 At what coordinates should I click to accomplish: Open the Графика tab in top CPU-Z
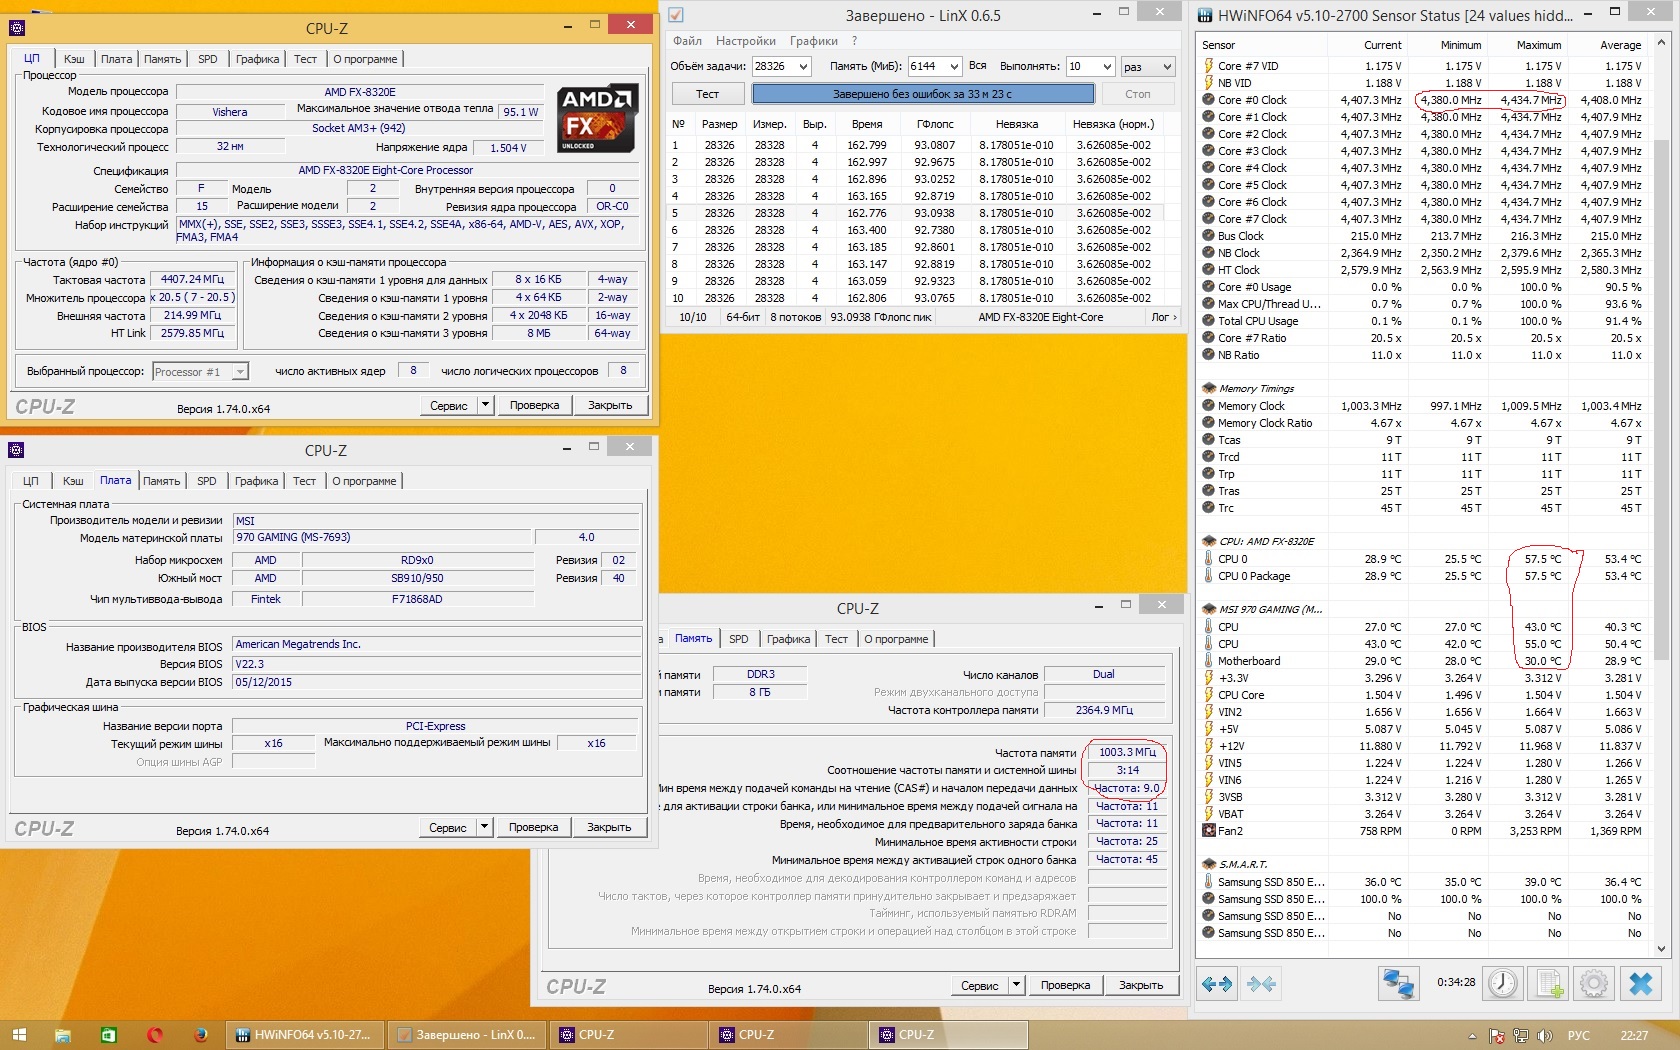pyautogui.click(x=257, y=59)
